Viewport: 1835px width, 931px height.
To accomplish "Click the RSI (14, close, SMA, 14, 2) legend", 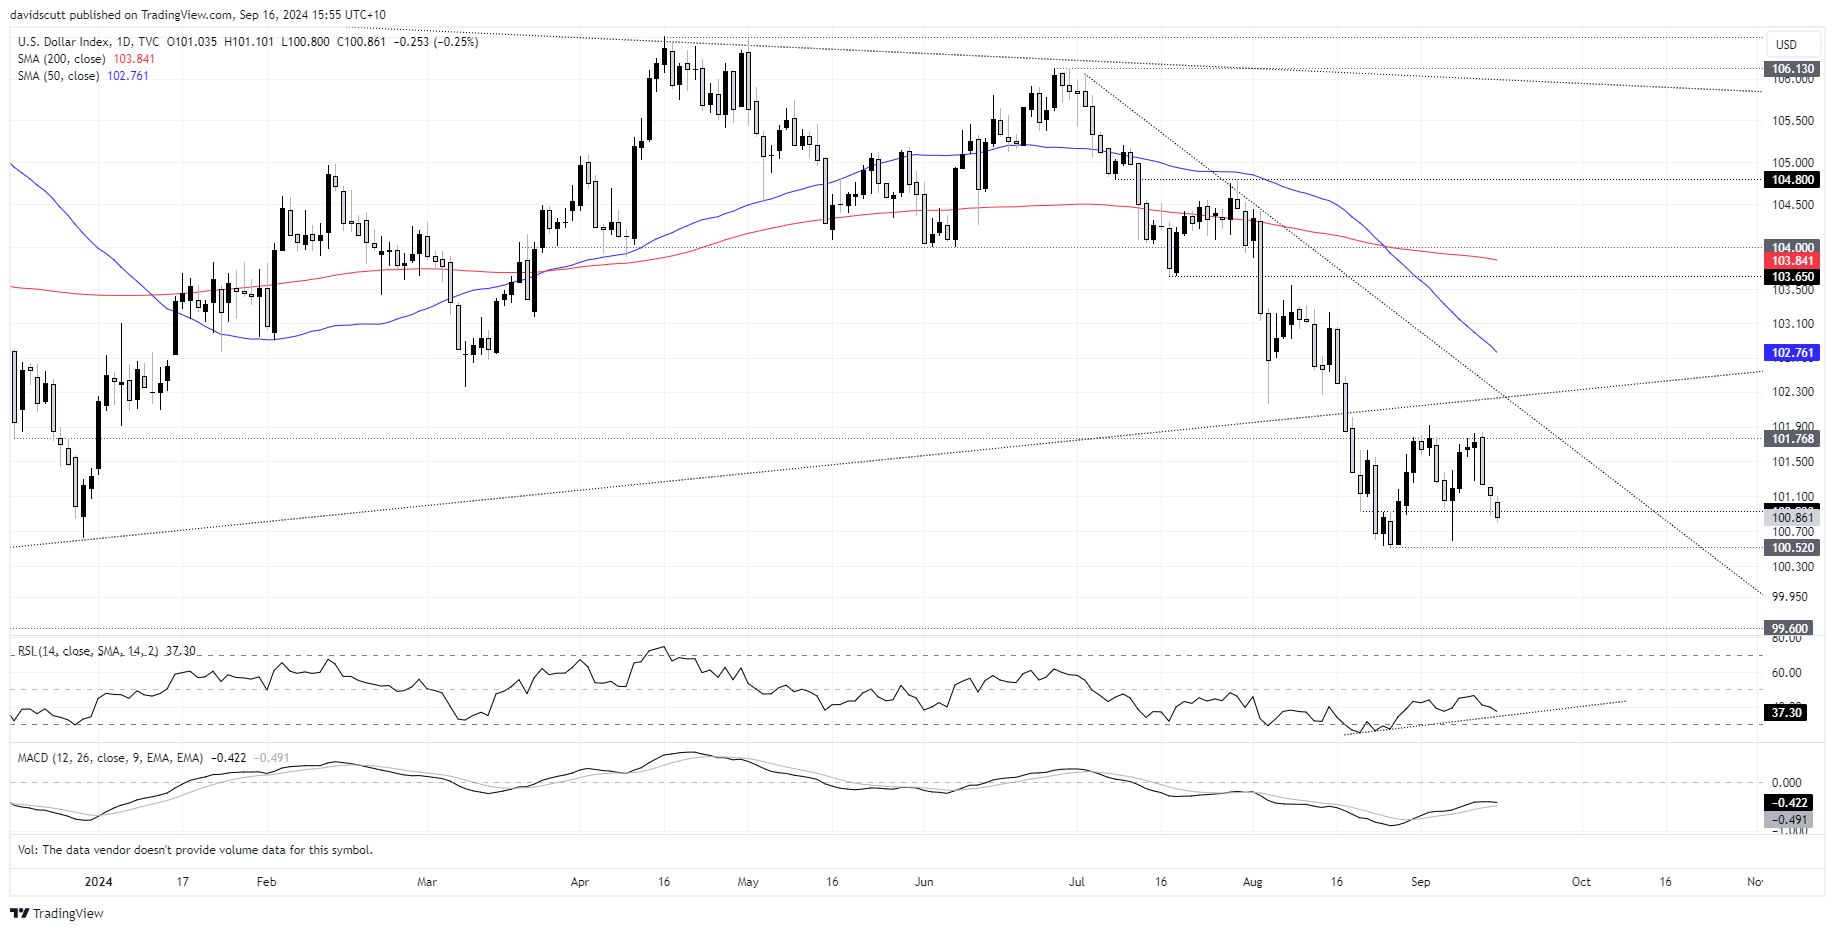I will point(106,651).
